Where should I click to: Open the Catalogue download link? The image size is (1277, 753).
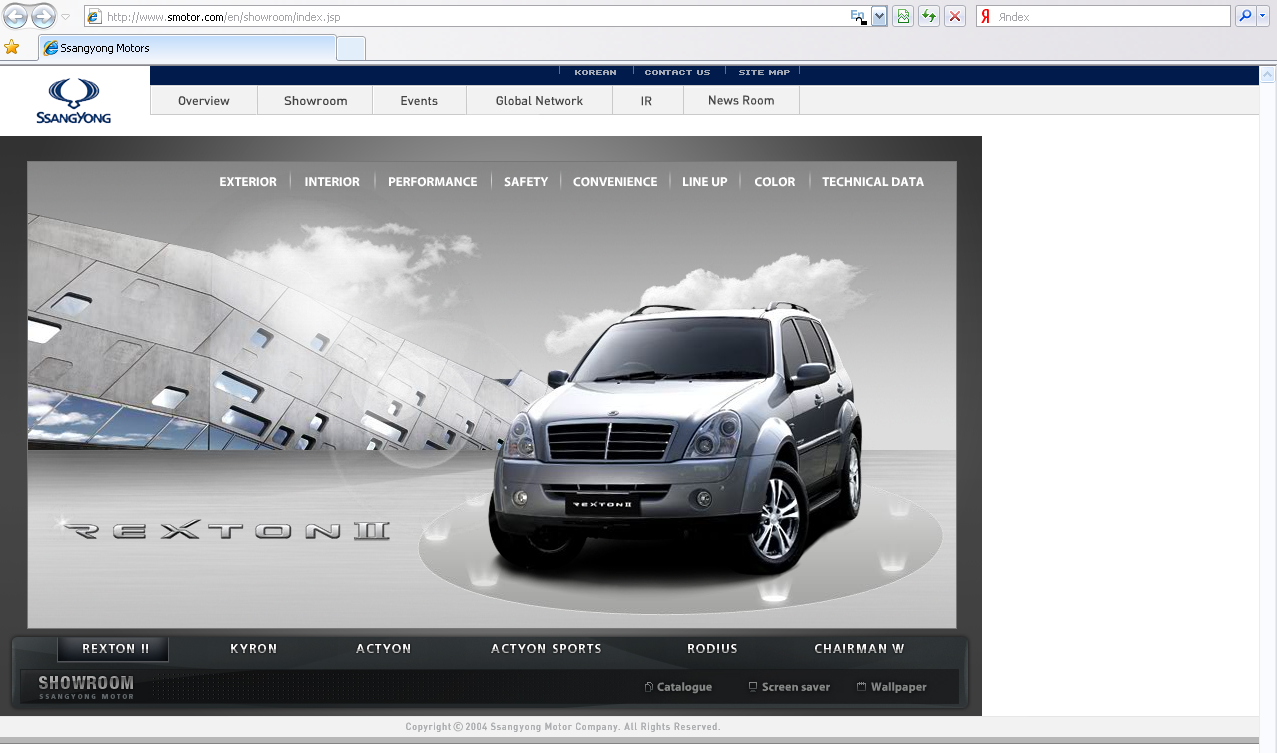[684, 687]
